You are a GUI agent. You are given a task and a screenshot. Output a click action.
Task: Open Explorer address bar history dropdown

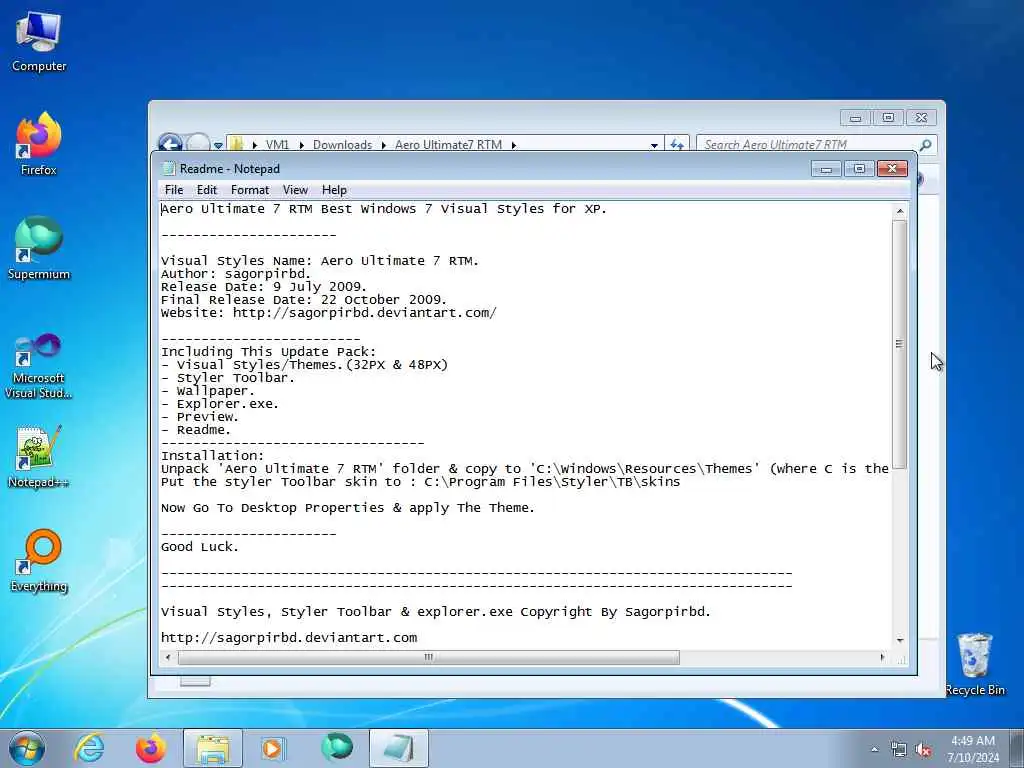point(654,145)
